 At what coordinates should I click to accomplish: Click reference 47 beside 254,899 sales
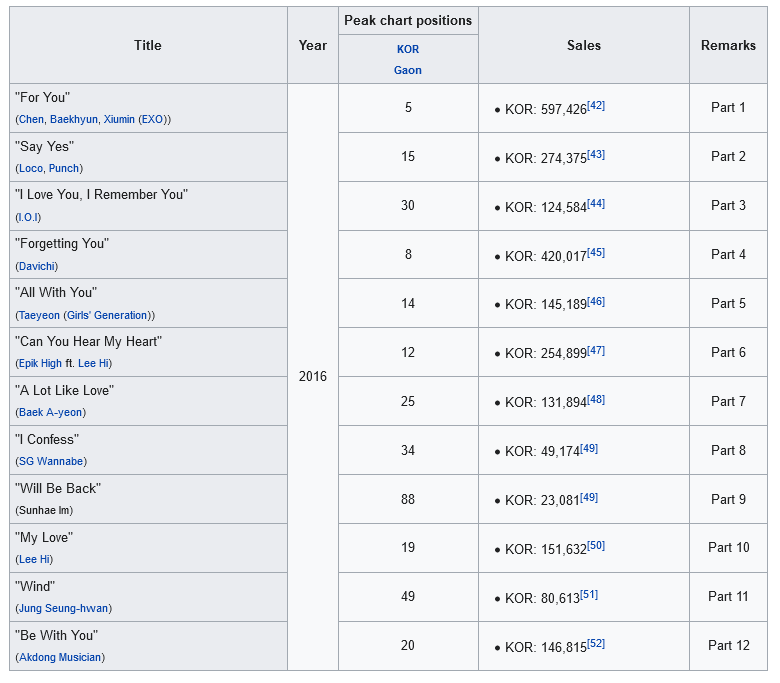(596, 350)
